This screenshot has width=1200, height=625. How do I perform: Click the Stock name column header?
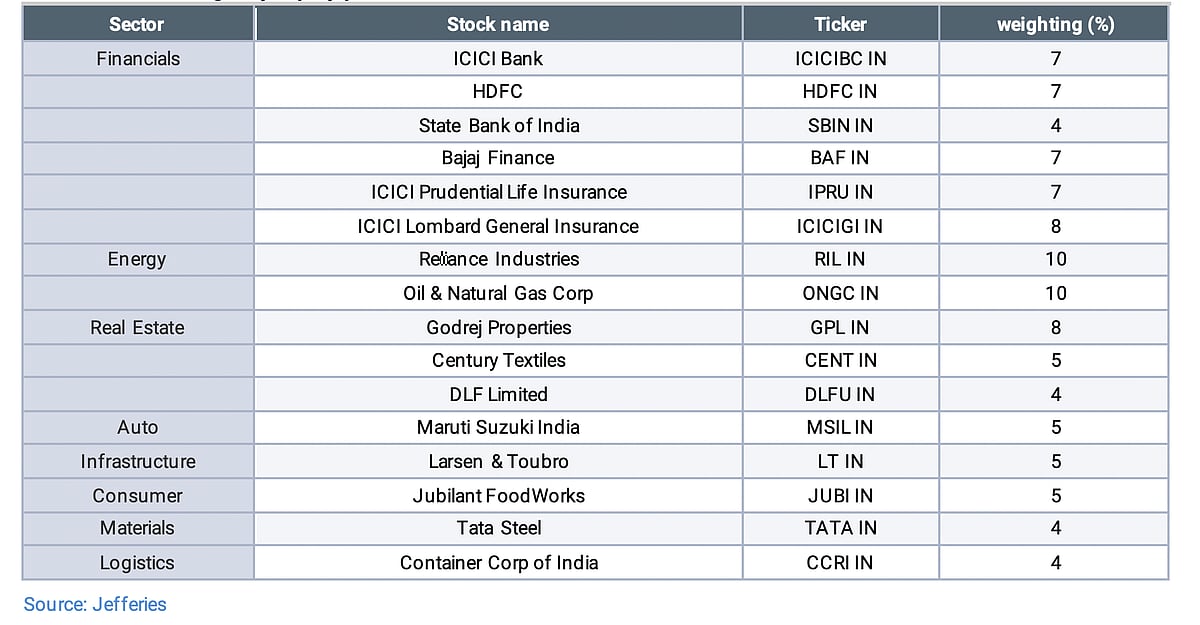498,24
